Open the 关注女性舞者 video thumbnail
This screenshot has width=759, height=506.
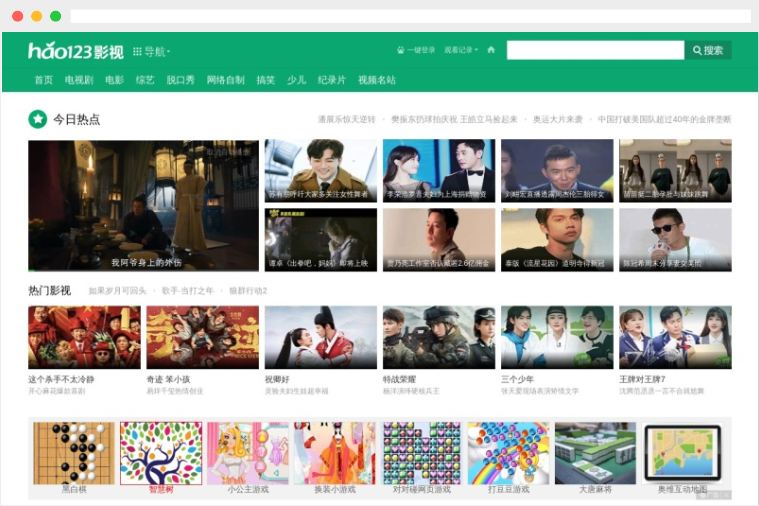(320, 170)
